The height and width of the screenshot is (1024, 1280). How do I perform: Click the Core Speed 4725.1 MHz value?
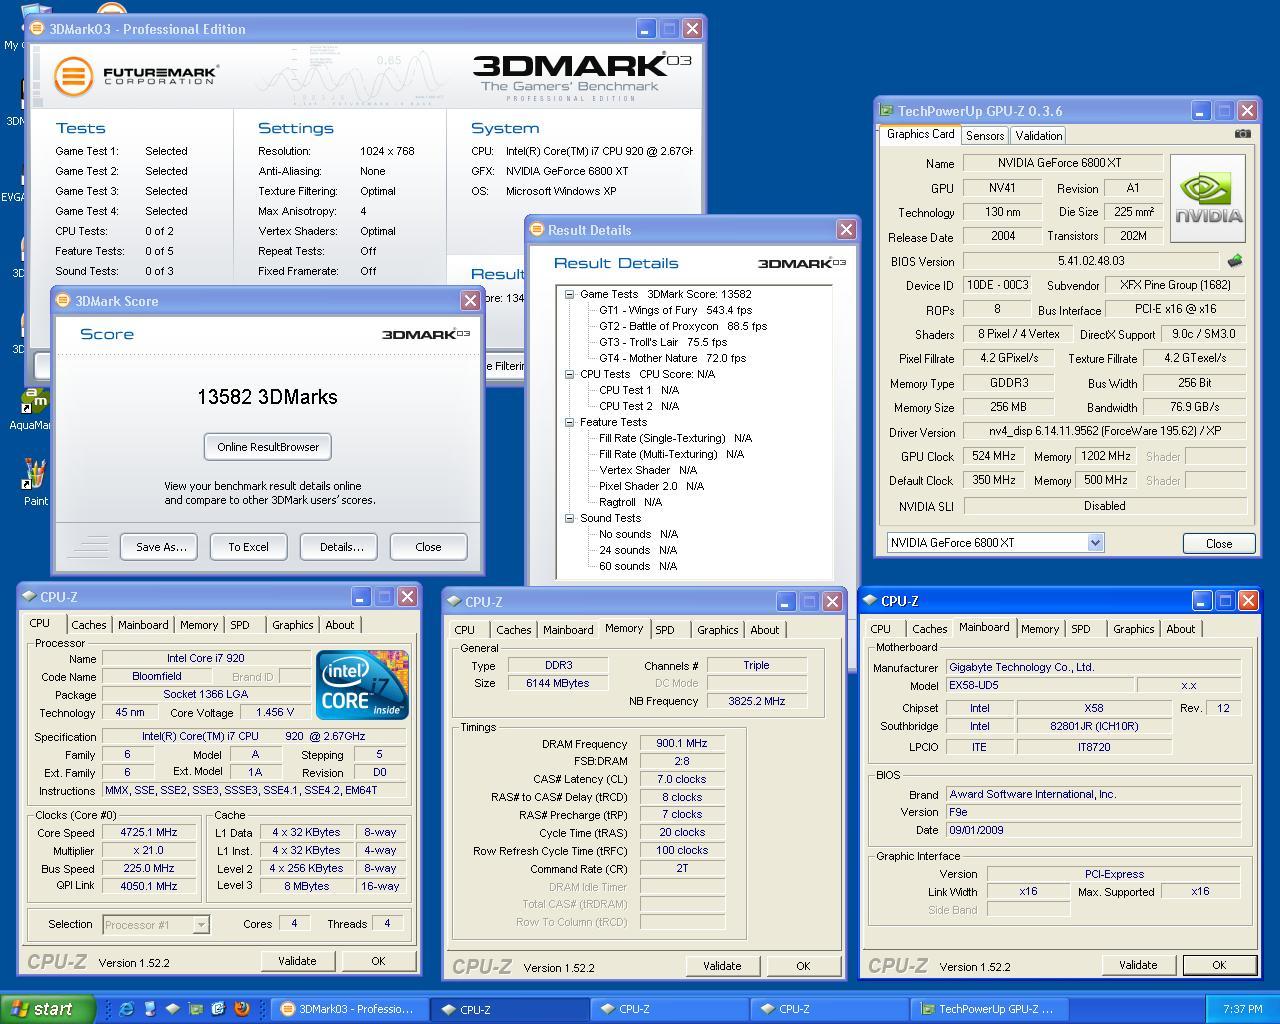(x=149, y=833)
